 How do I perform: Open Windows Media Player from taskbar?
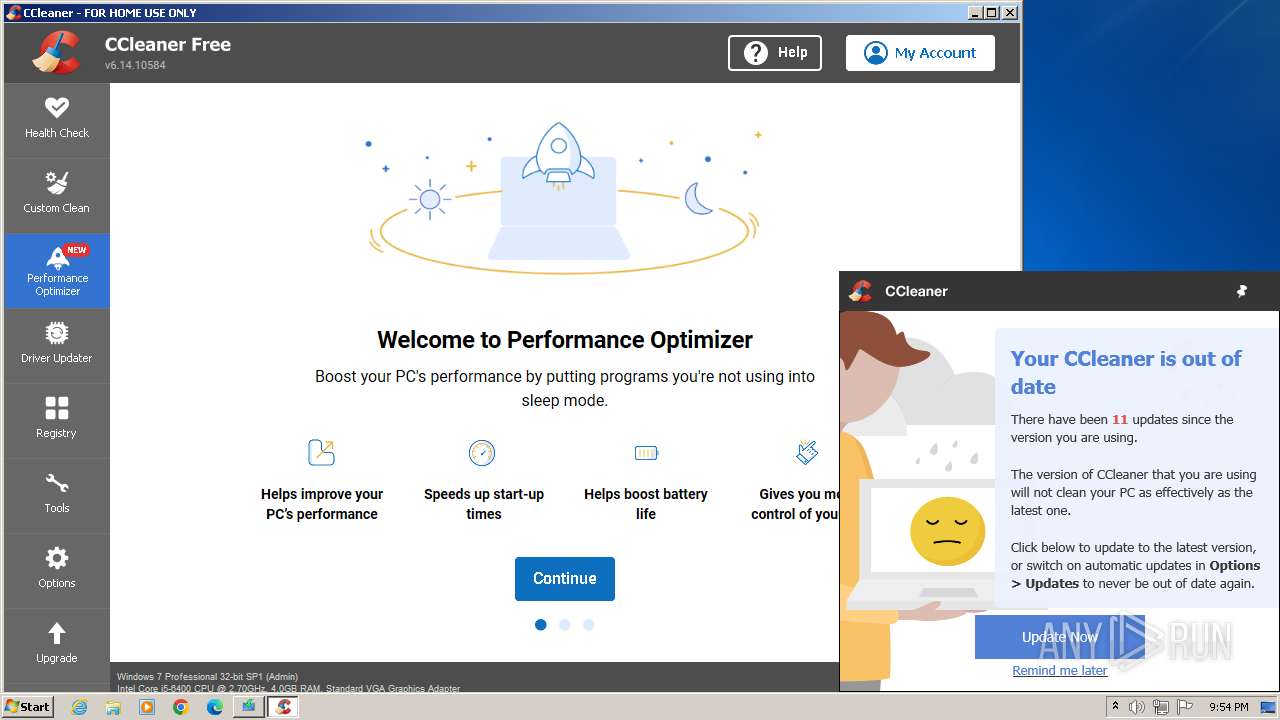click(x=147, y=707)
